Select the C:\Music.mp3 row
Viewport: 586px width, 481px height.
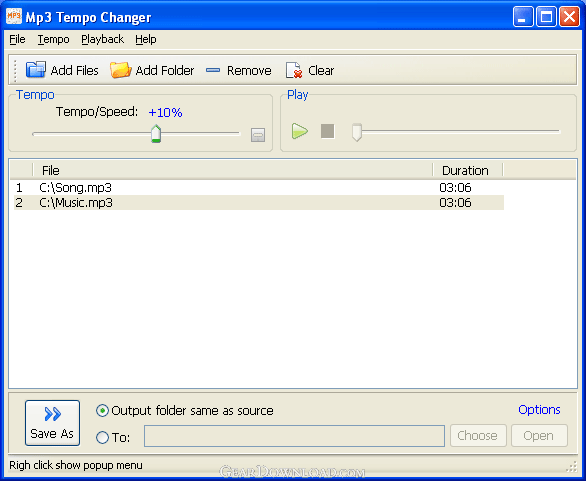pyautogui.click(x=259, y=202)
